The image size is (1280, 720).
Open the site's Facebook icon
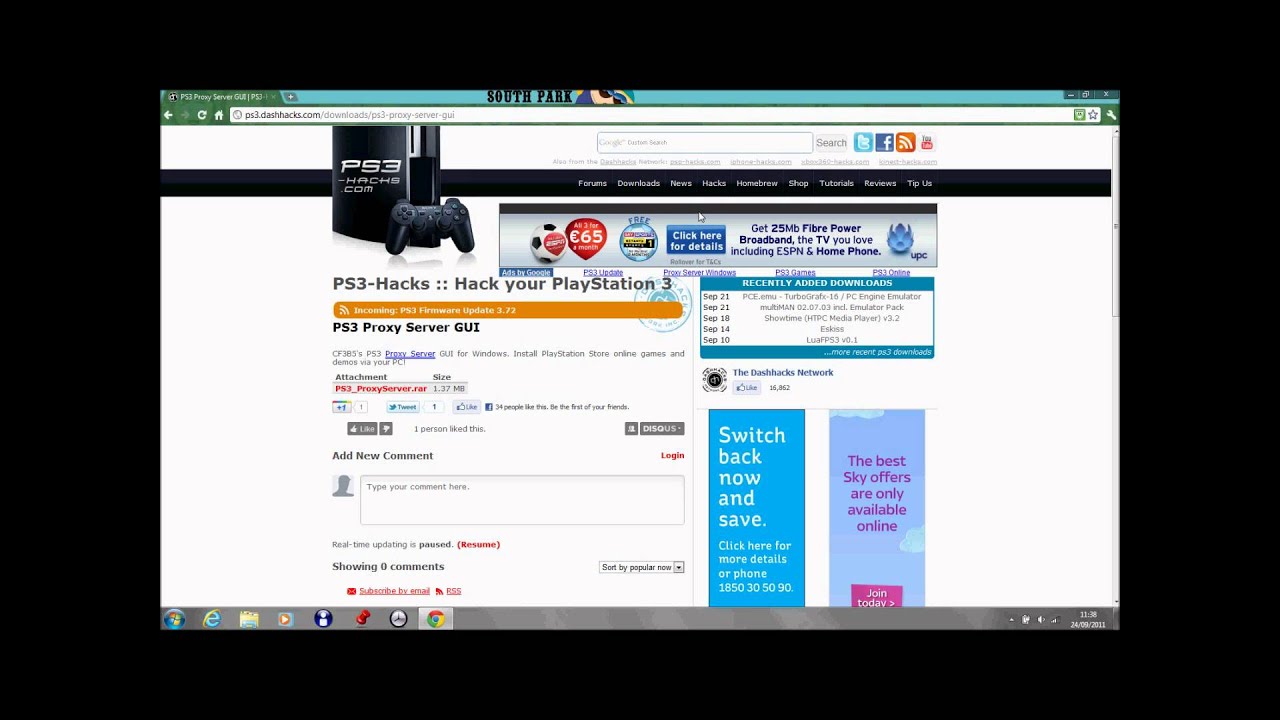pyautogui.click(x=884, y=143)
